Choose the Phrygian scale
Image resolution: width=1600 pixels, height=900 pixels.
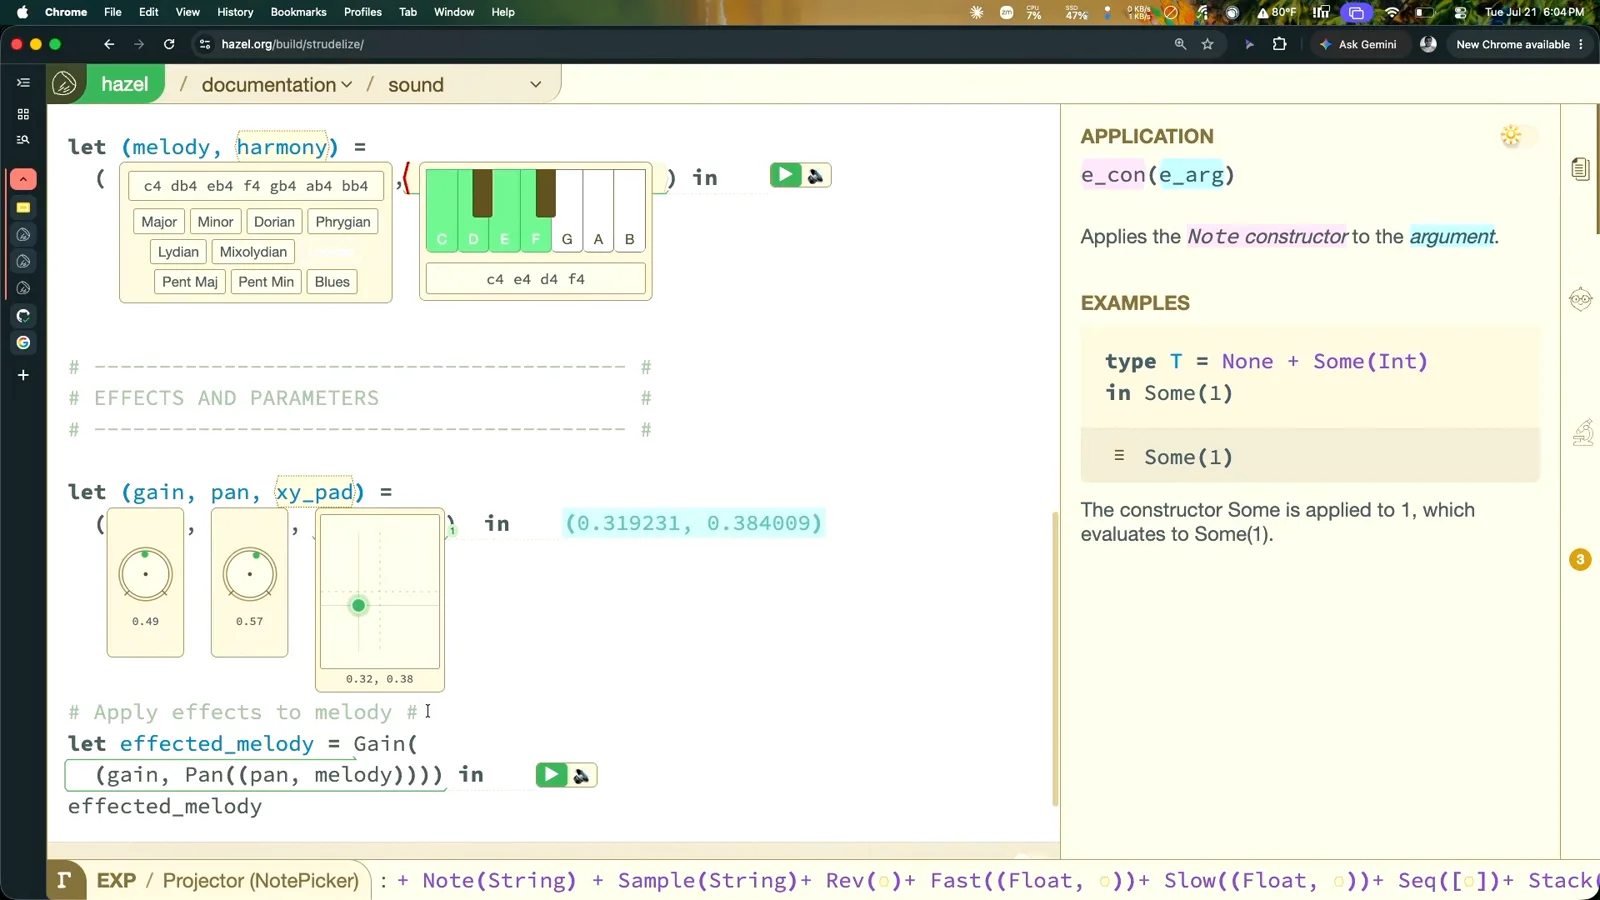coord(343,222)
